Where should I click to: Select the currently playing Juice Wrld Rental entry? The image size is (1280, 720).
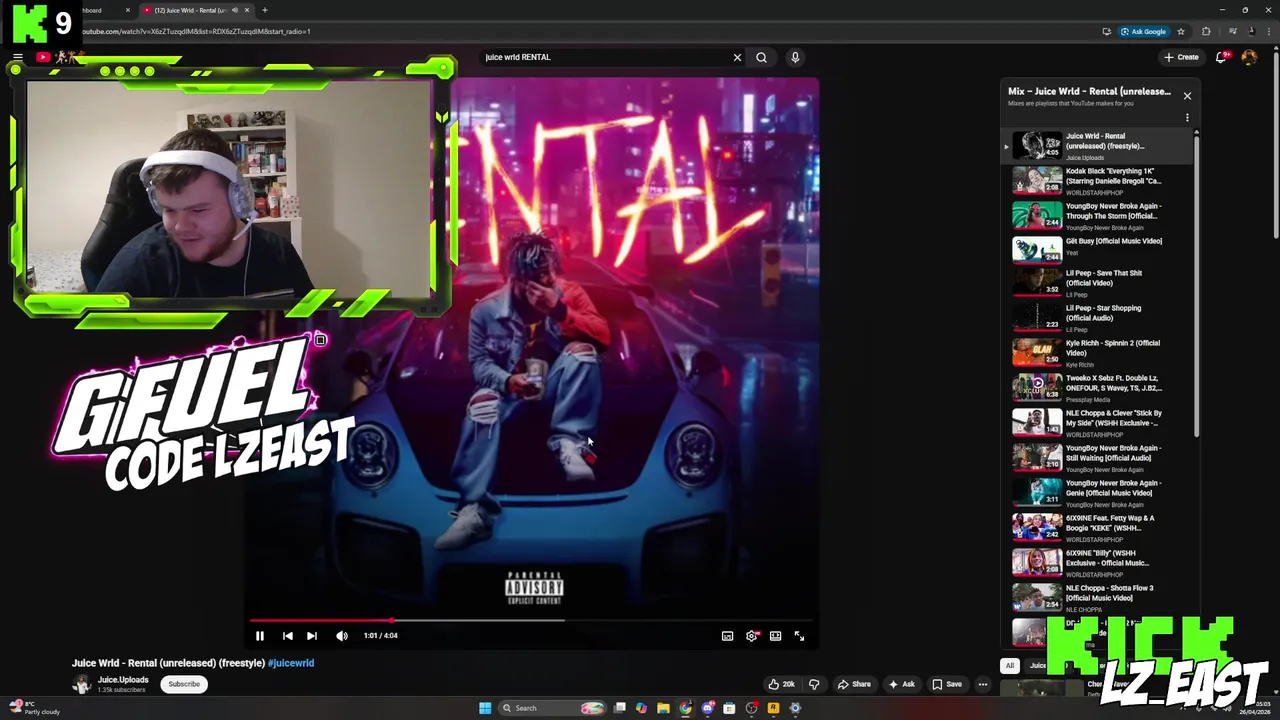click(1097, 146)
